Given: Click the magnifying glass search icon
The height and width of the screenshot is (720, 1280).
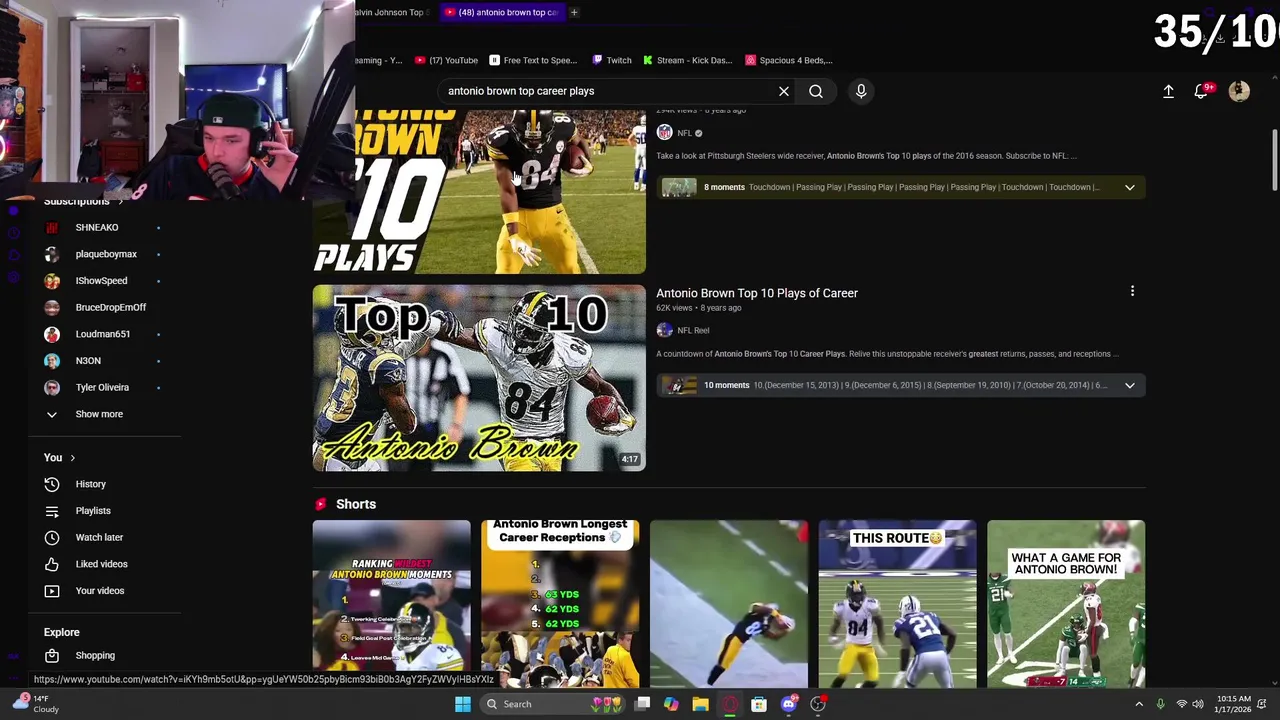Looking at the screenshot, I should click(816, 91).
